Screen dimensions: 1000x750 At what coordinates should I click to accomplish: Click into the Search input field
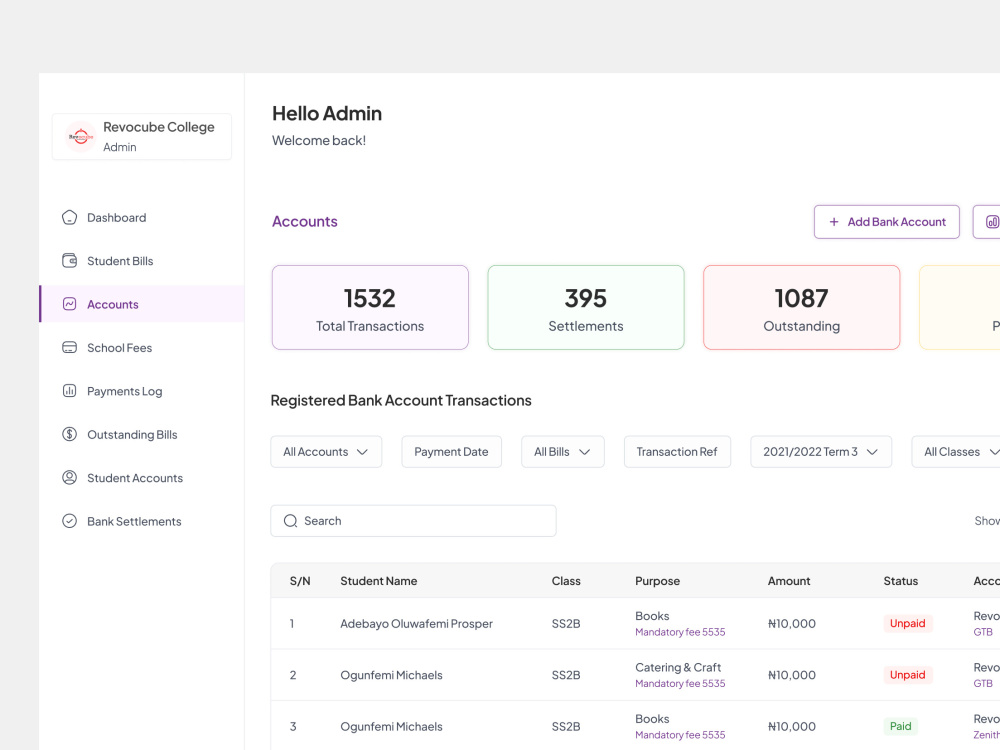tap(413, 521)
